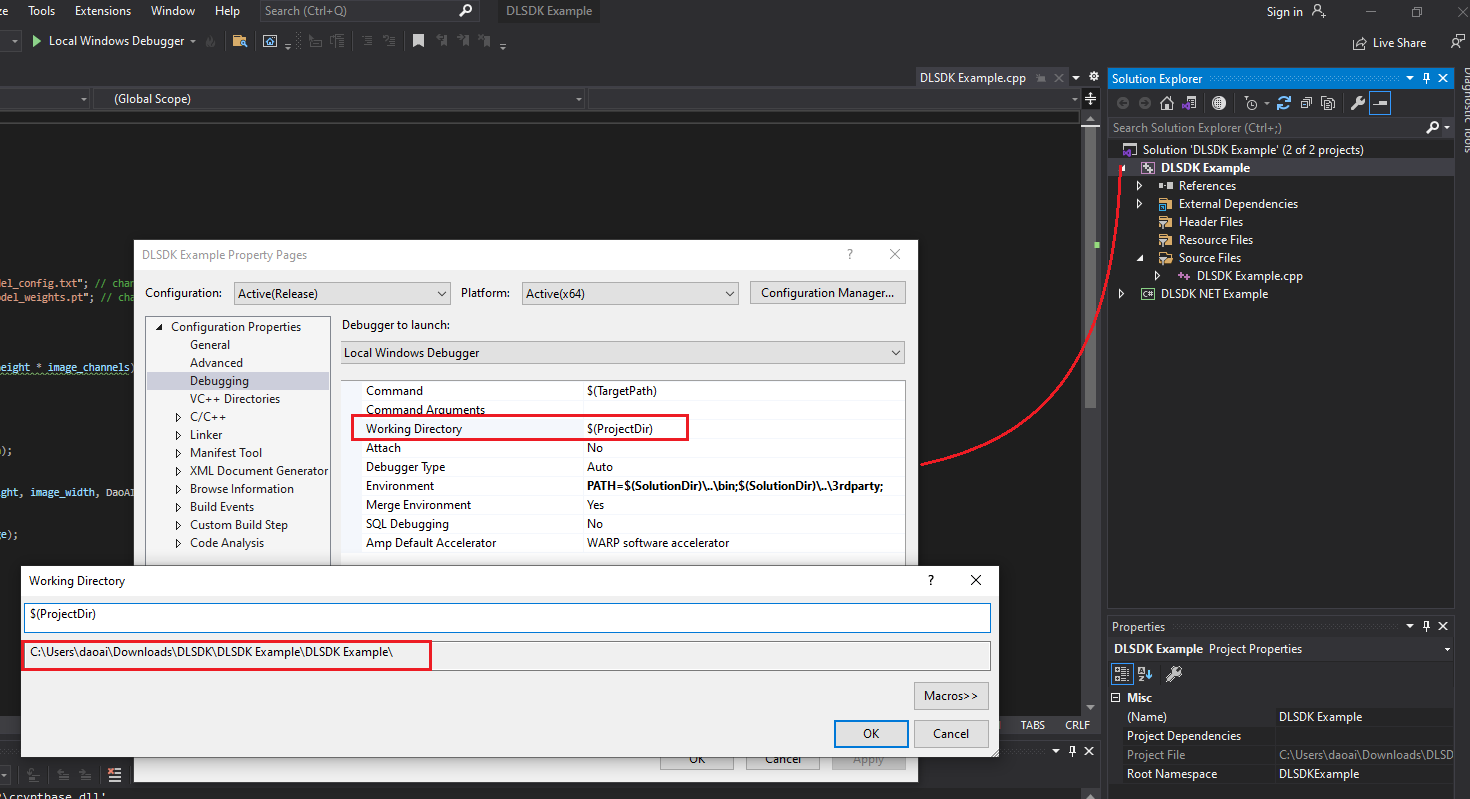Image resolution: width=1470 pixels, height=799 pixels.
Task: Click the toolbar bookmark icon
Action: point(418,41)
